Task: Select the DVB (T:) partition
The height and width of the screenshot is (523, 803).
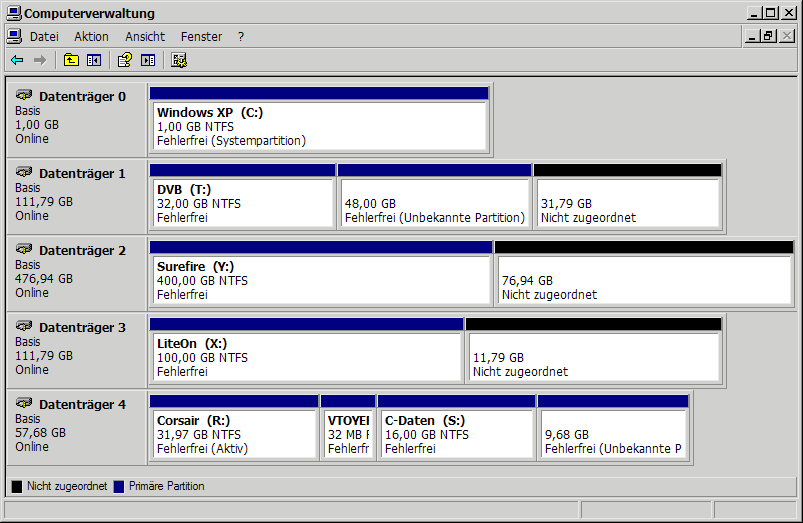Action: tap(242, 197)
